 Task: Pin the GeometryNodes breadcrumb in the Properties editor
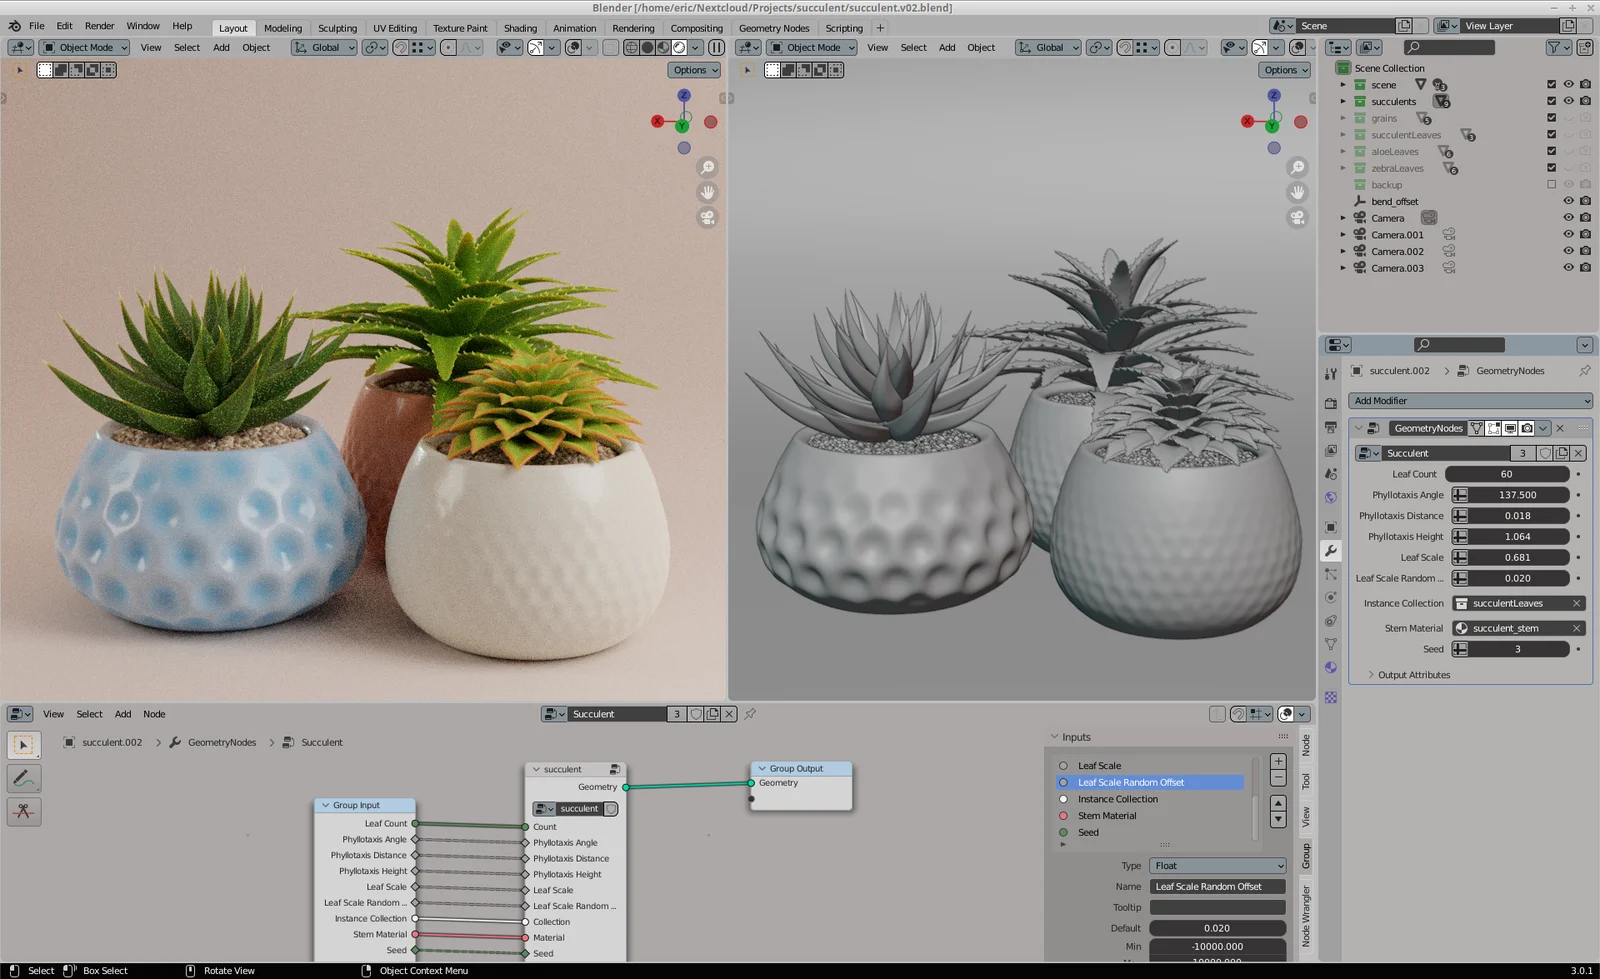pos(1585,370)
